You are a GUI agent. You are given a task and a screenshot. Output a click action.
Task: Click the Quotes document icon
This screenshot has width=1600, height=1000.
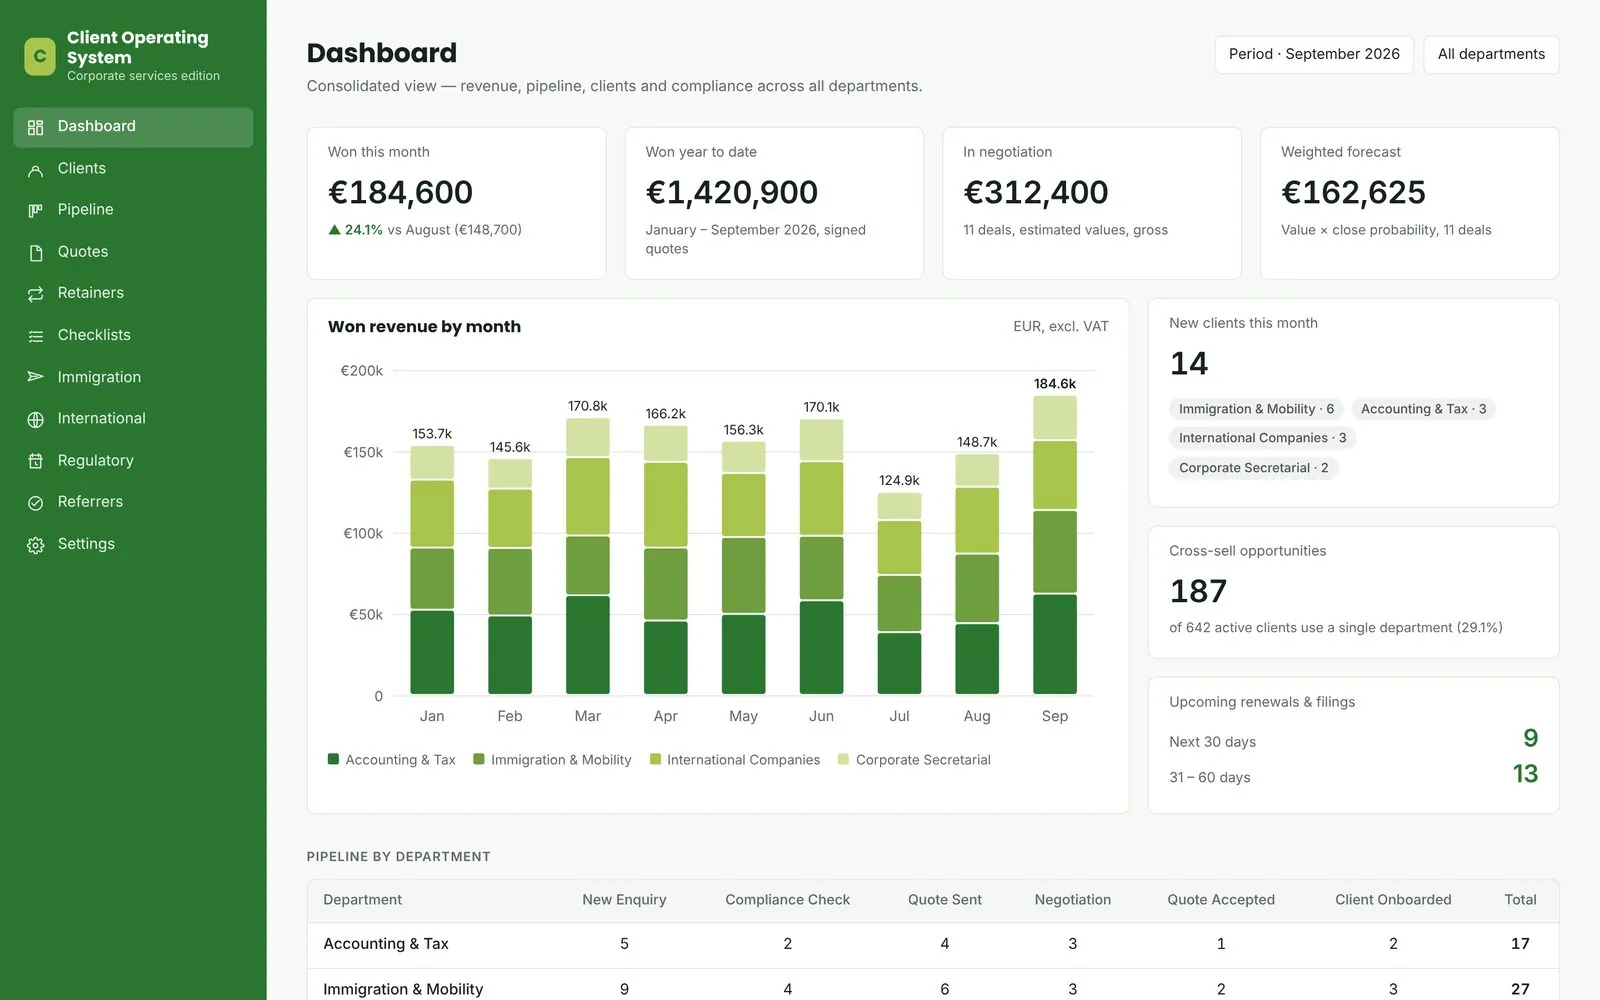[x=36, y=252]
